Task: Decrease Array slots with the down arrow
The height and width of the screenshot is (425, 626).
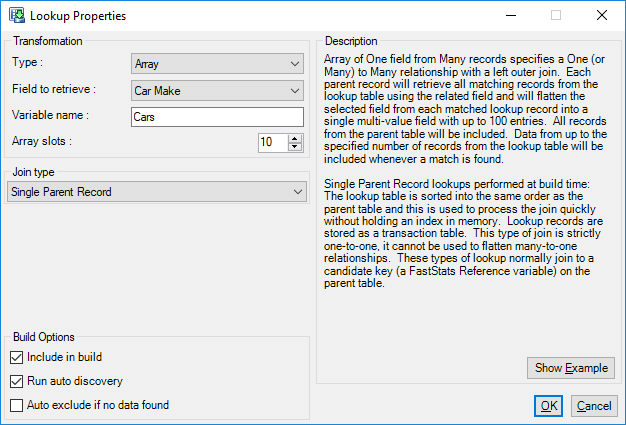Action: click(x=295, y=147)
